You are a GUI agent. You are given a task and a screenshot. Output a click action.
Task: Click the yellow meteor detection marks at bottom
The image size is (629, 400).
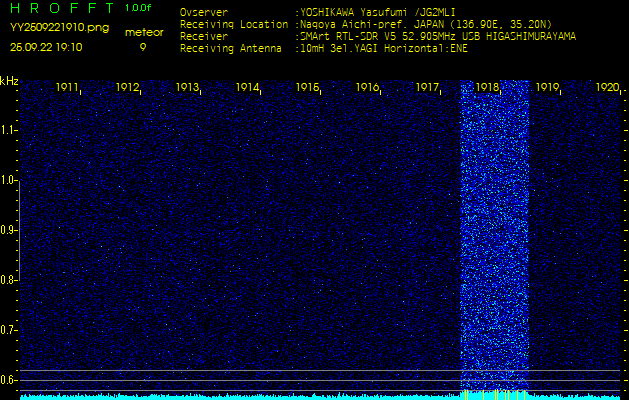point(495,395)
